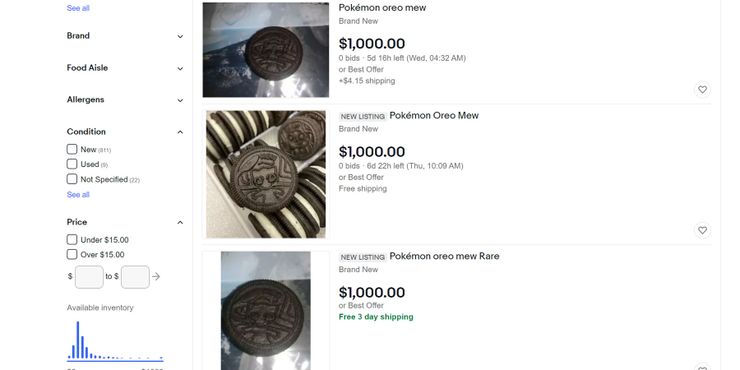Screen dimensions: 740x370
Task: Click the Available inventory price histogram
Action: click(115, 341)
